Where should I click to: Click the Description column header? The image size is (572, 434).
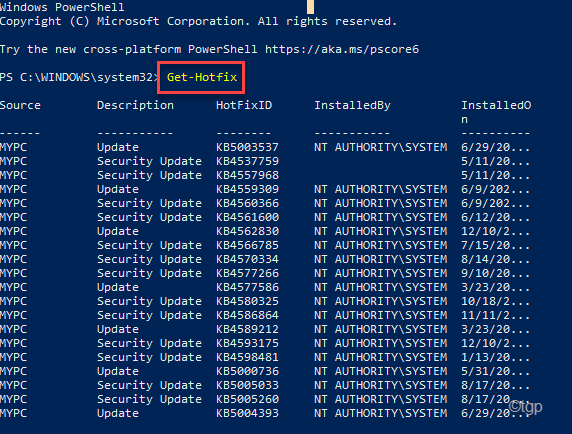tap(135, 106)
